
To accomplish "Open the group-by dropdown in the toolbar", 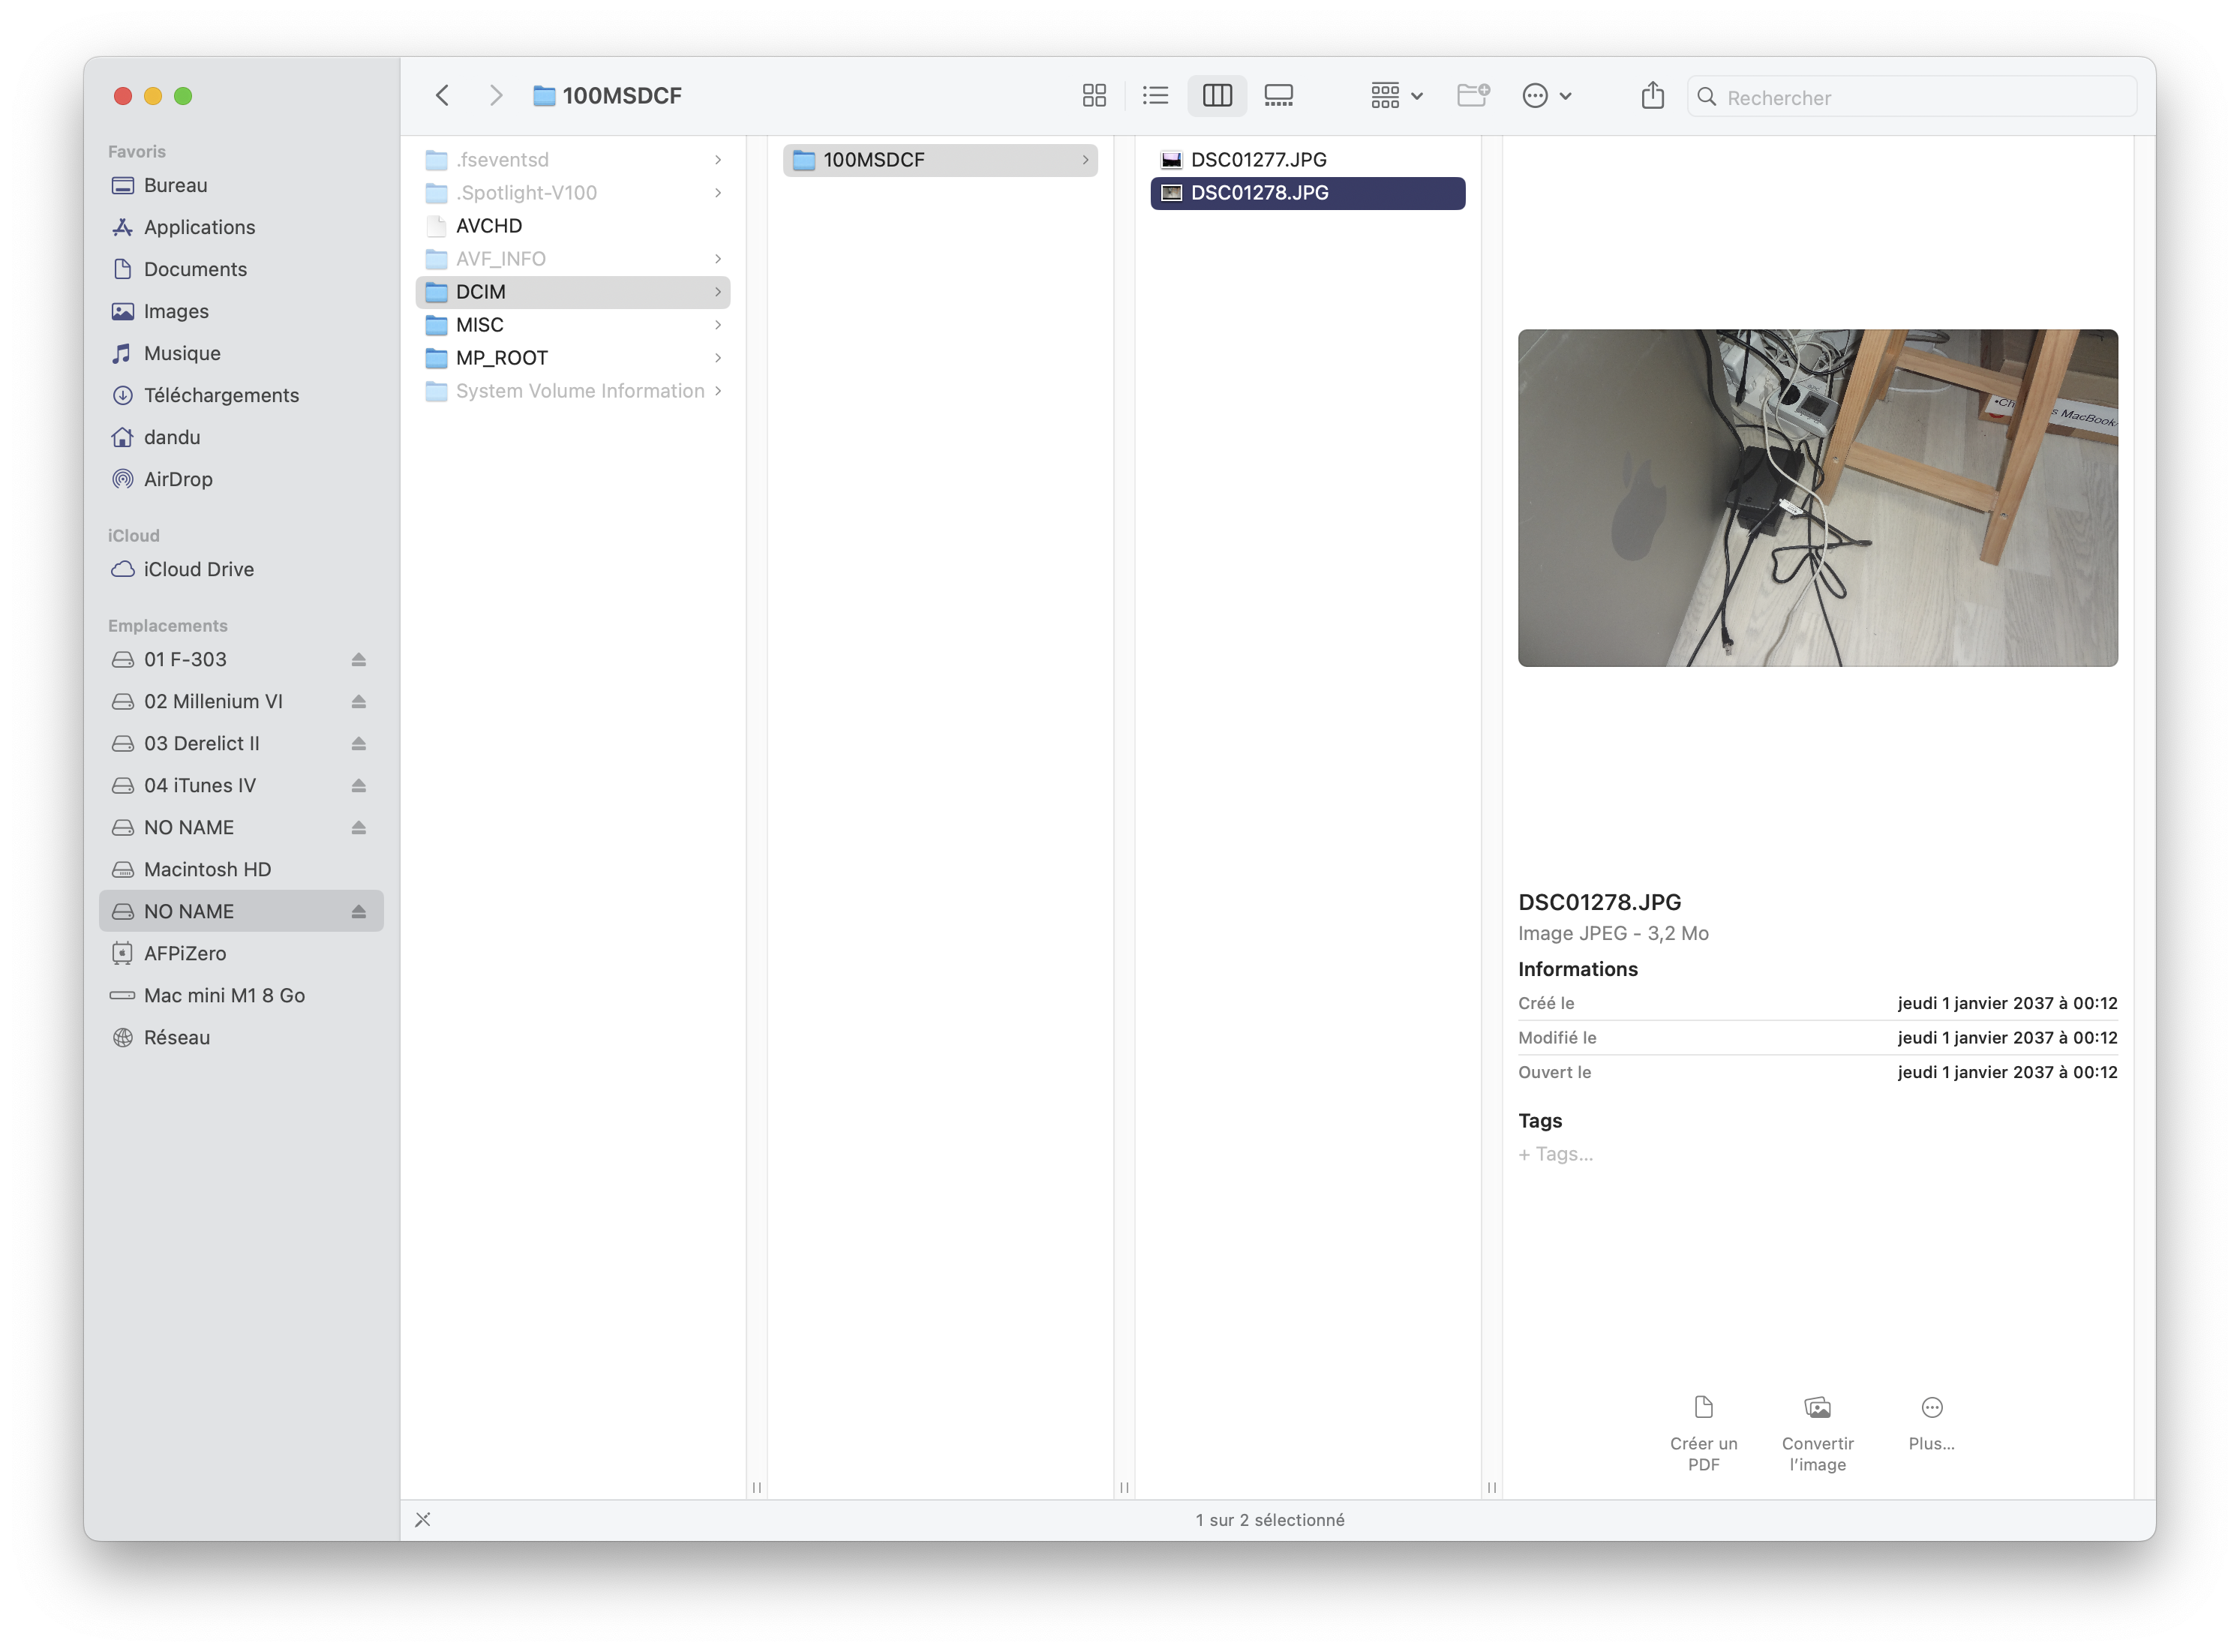I will 1396,96.
